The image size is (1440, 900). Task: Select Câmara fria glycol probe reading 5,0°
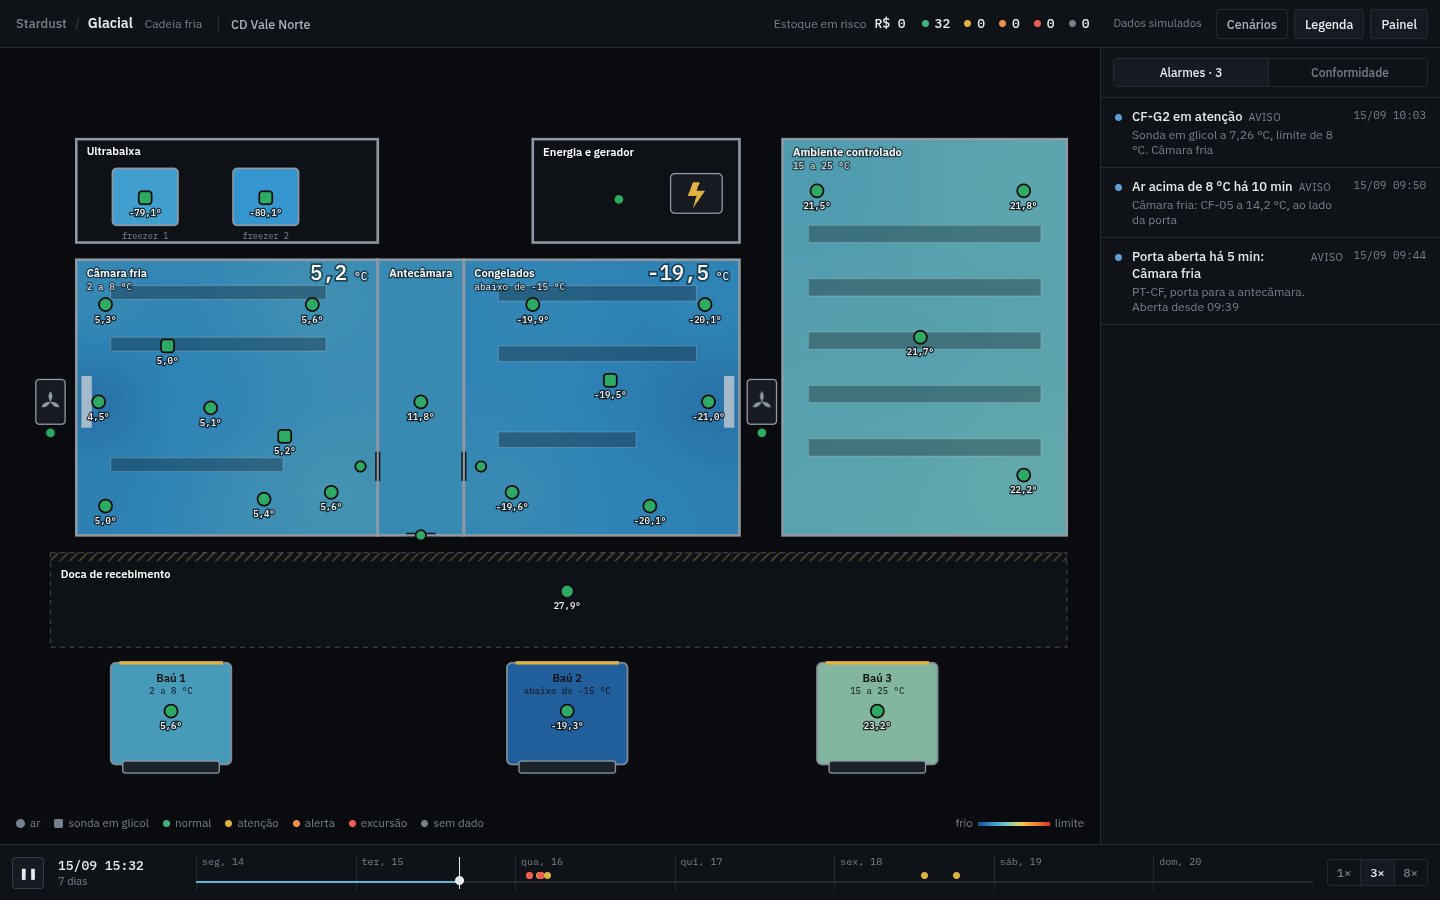tap(167, 346)
